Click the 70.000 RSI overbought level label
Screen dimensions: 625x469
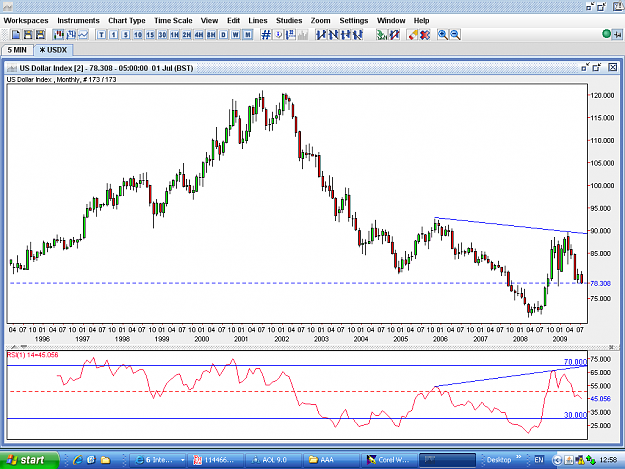(575, 362)
